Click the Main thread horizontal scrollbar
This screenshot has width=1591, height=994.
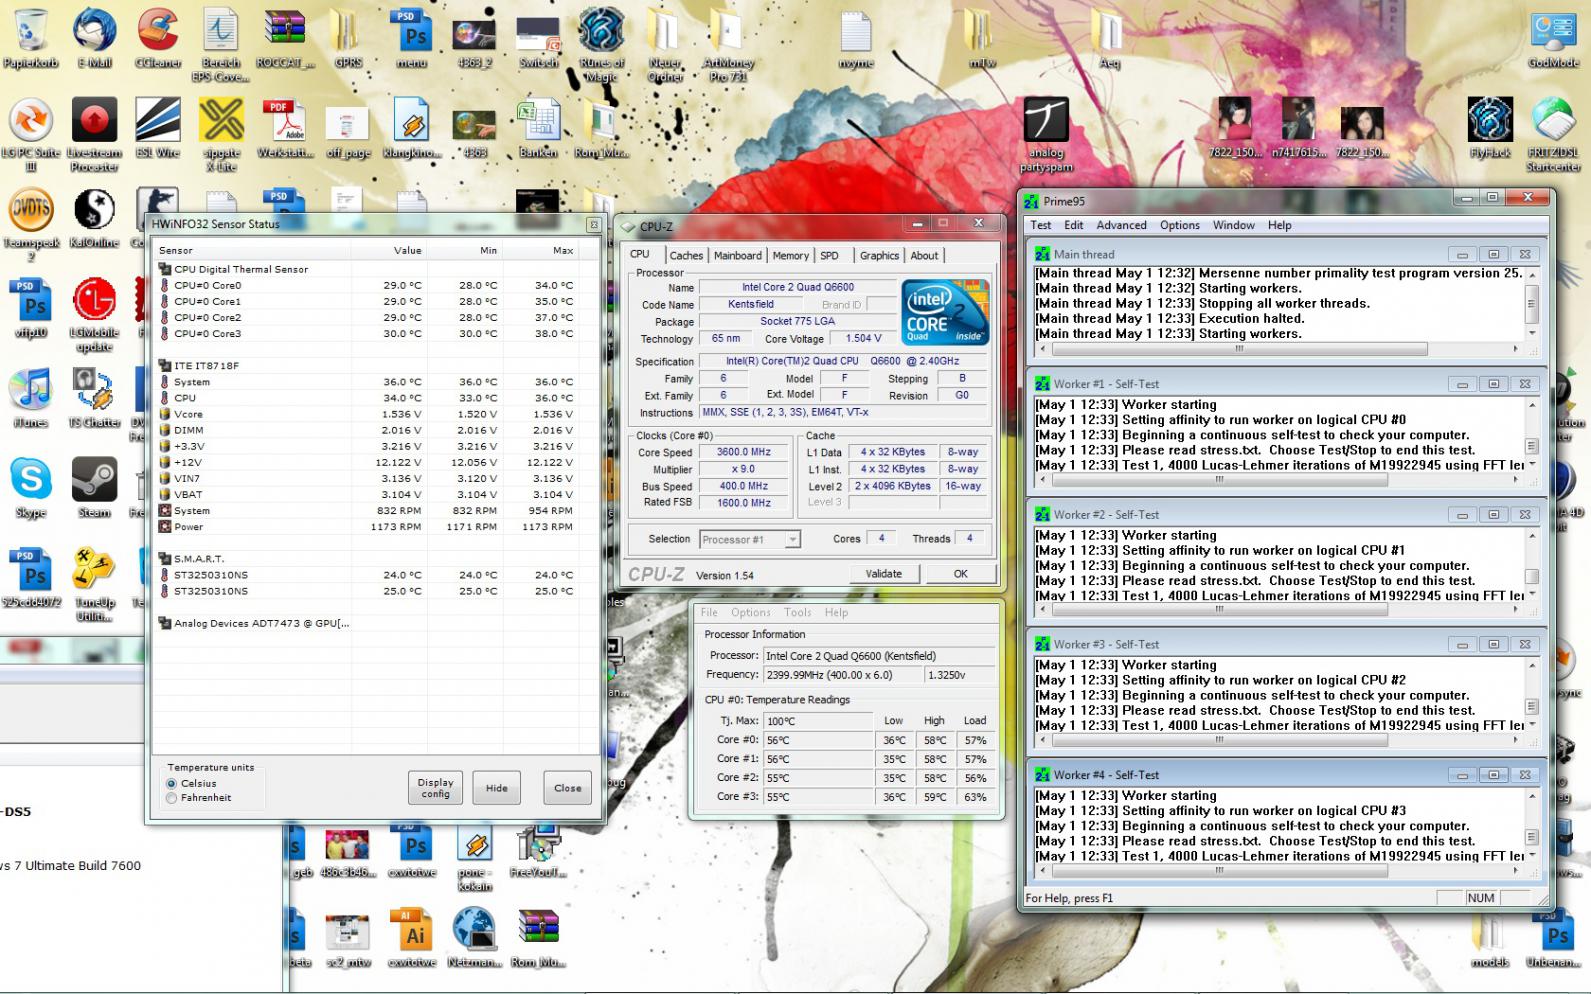1278,349
